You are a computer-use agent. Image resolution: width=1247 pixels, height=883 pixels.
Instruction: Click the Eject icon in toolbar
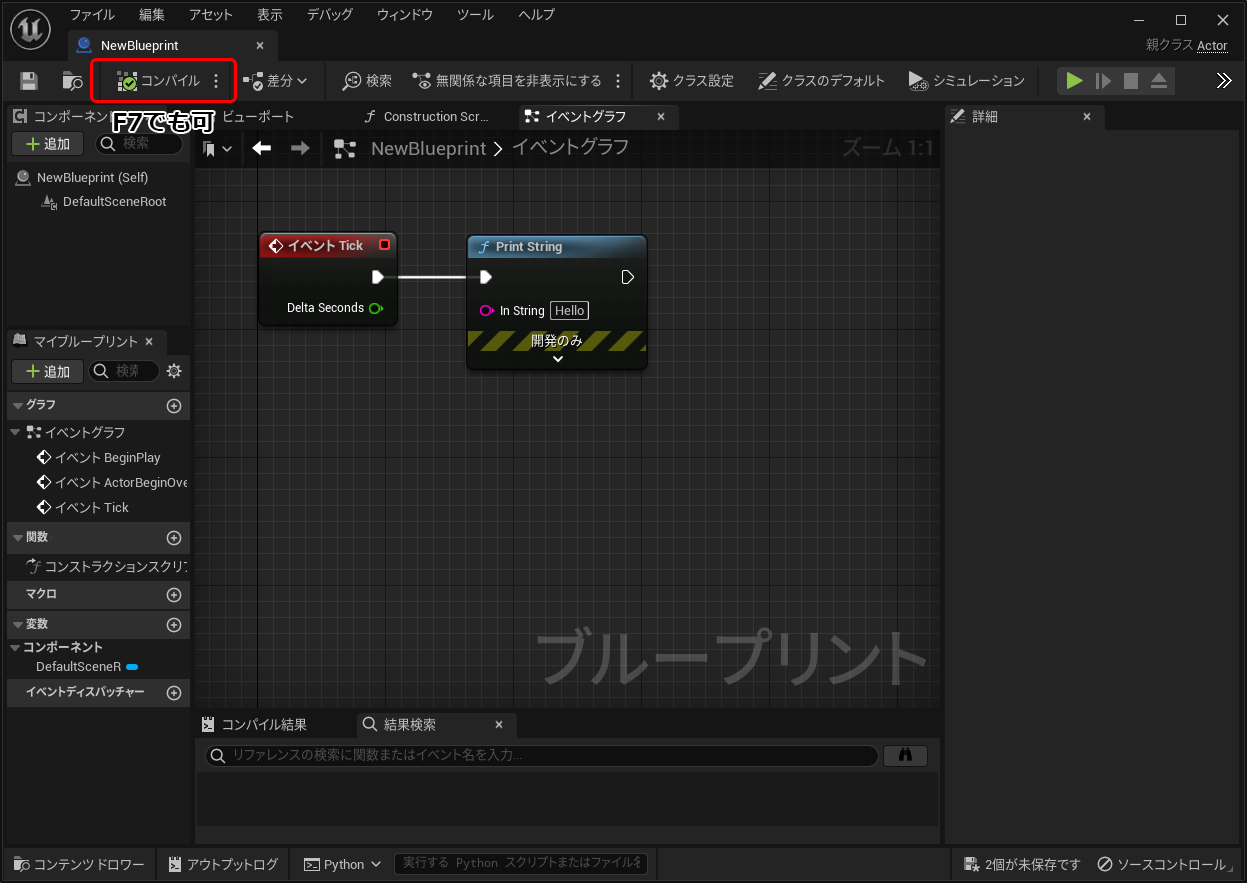(x=1159, y=81)
